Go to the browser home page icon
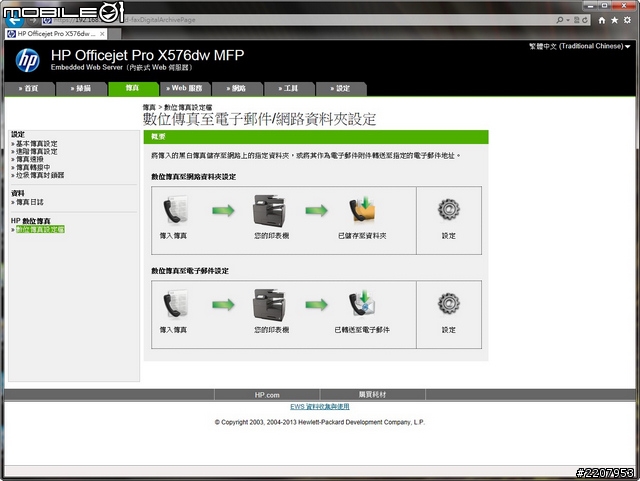The height and width of the screenshot is (481, 640). click(x=602, y=20)
